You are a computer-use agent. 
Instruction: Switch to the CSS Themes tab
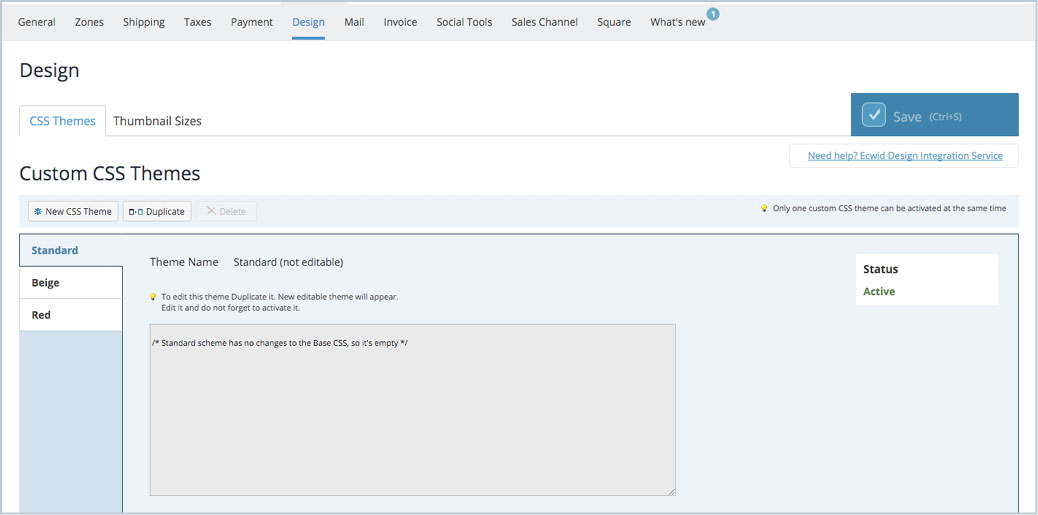pos(62,121)
